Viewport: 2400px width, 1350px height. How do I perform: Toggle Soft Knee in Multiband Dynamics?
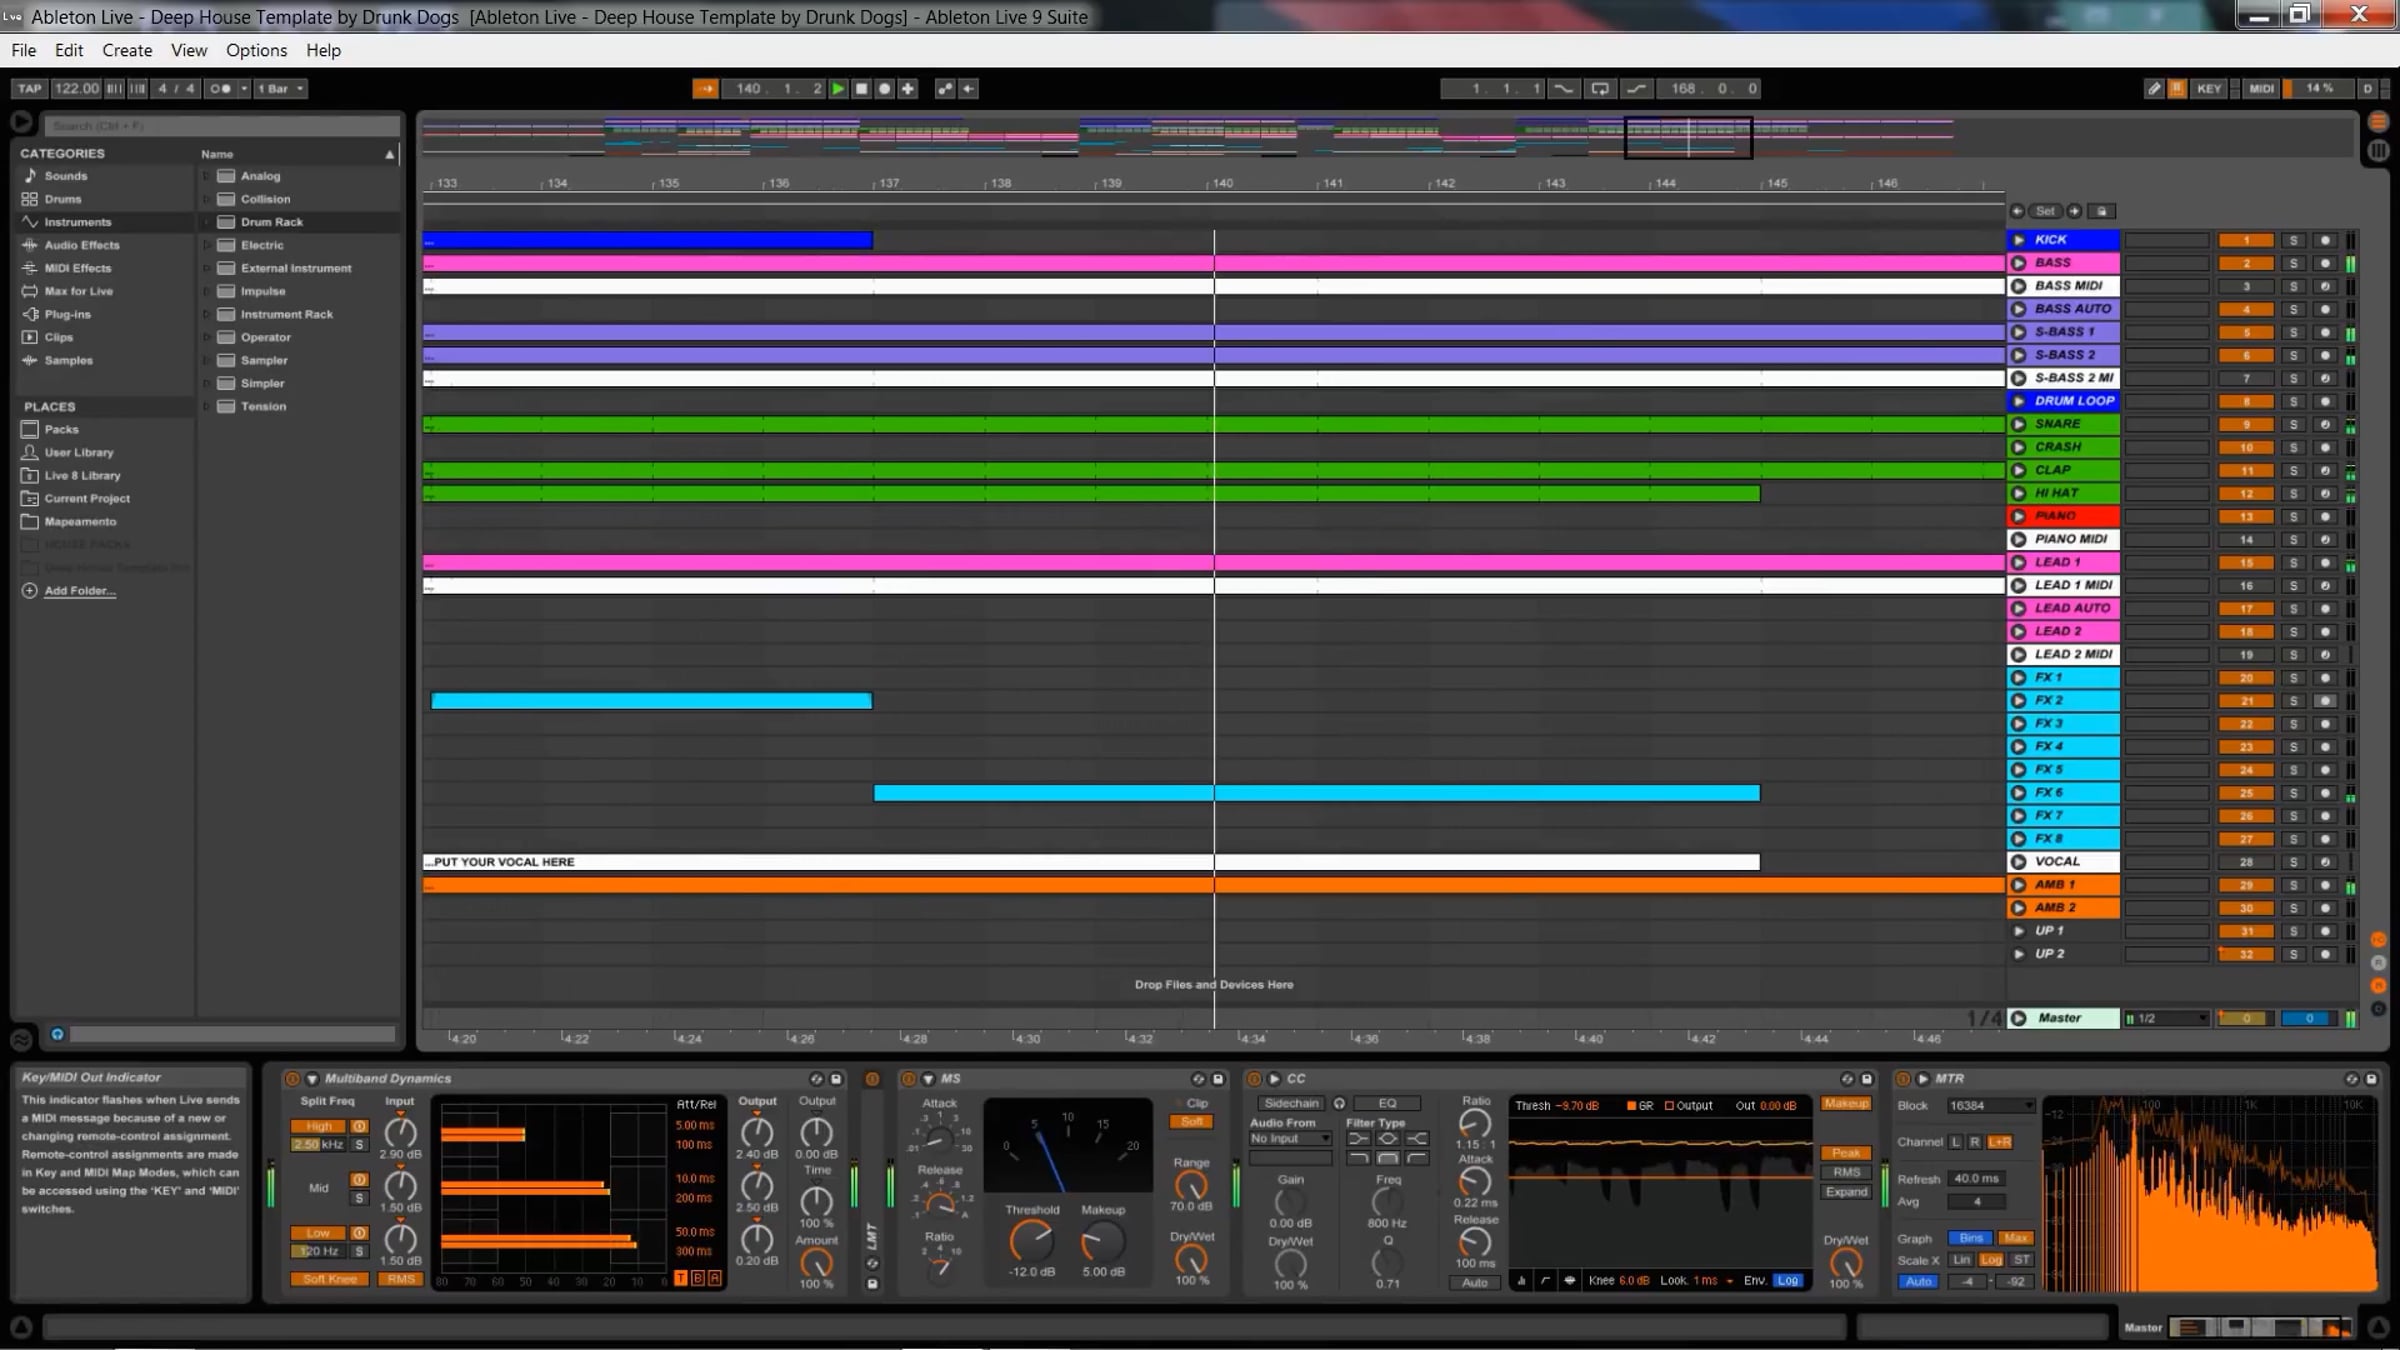[329, 1279]
